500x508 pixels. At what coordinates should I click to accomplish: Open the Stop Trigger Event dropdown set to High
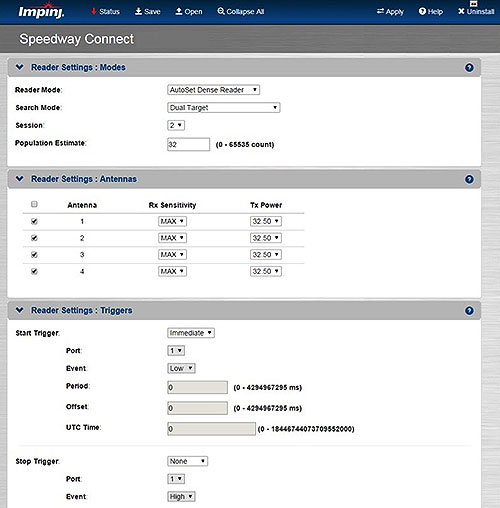[181, 497]
